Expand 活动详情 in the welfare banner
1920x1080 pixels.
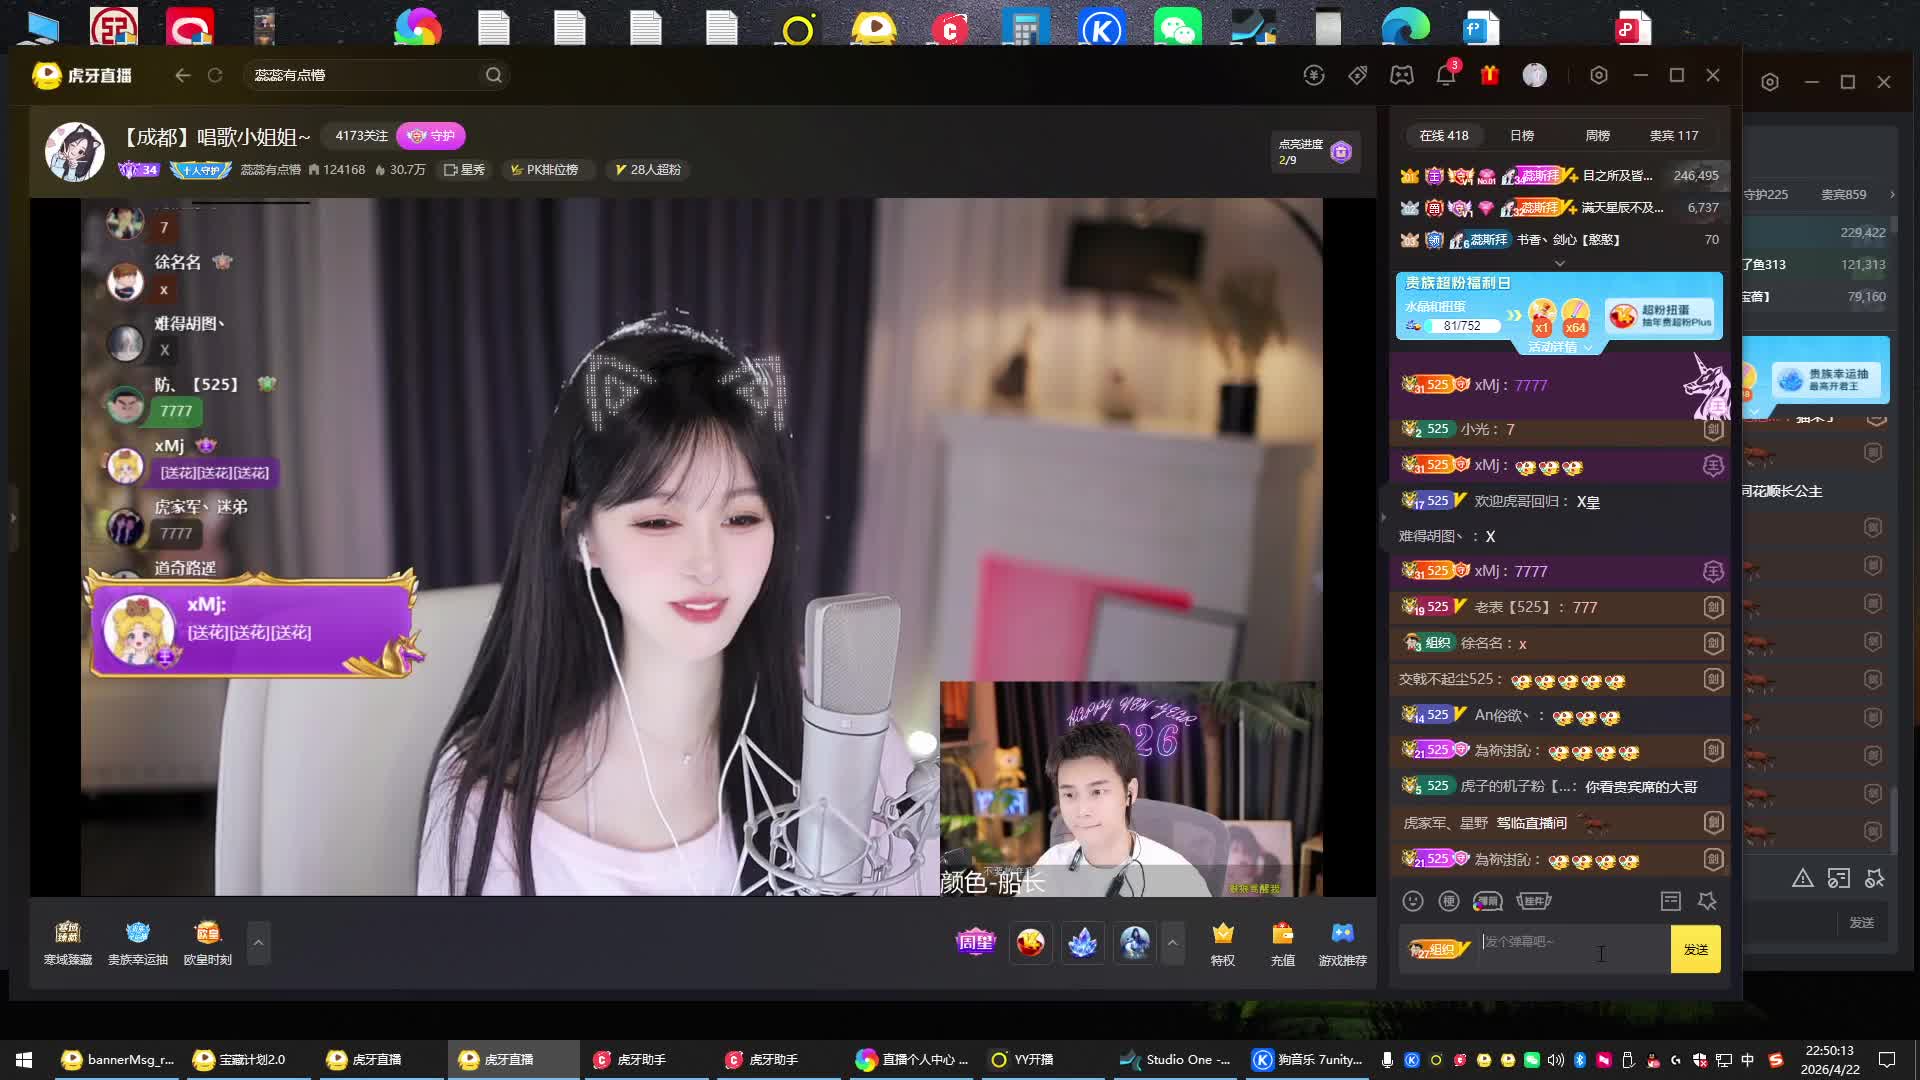pyautogui.click(x=1559, y=347)
